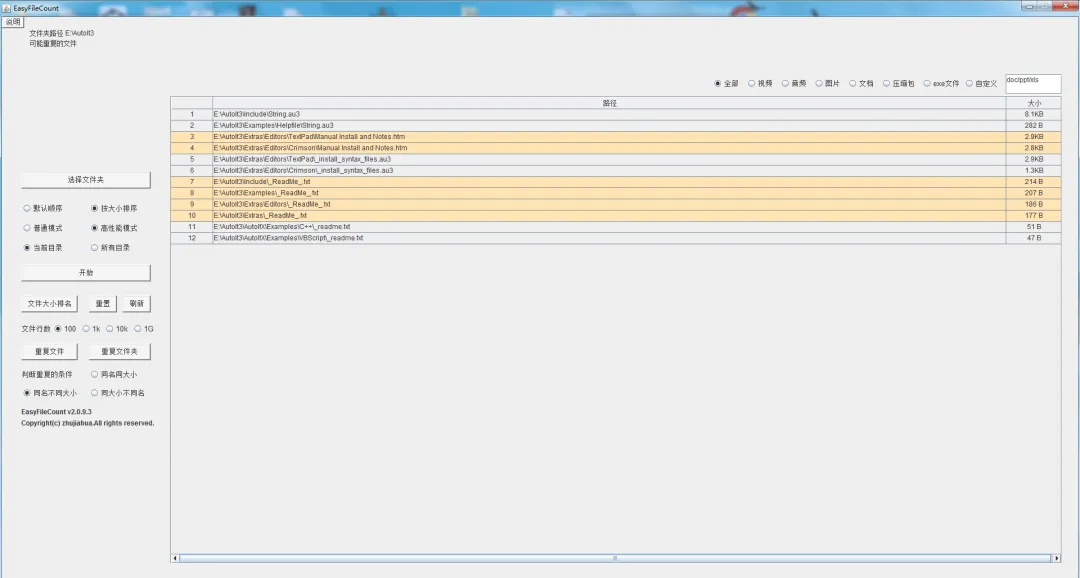The image size is (1080, 578).
Task: Click the 重置 button
Action: click(103, 304)
